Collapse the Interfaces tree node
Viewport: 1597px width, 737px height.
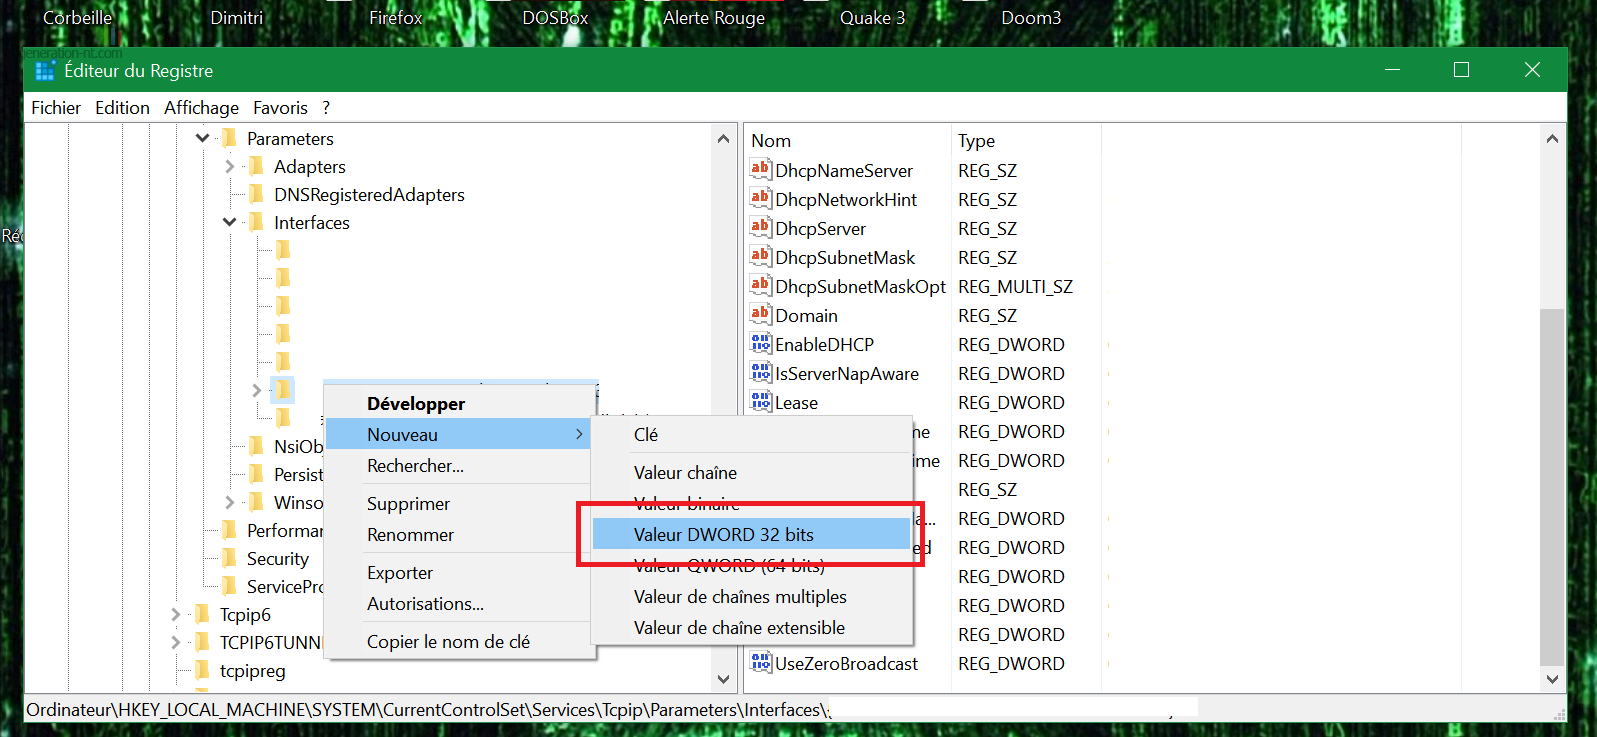click(230, 222)
